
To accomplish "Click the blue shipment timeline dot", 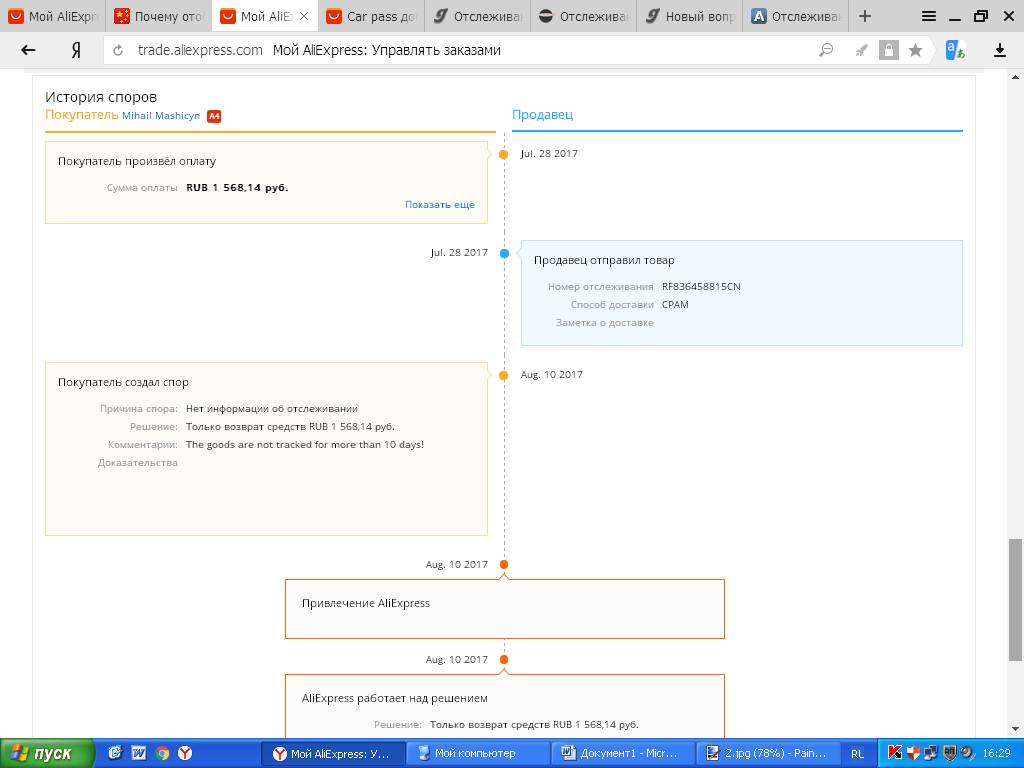I will point(504,253).
